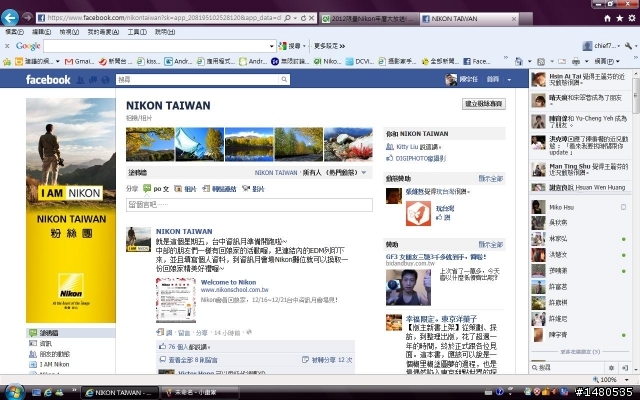
Task: Open the address bar search dropdown arrow
Action: (295, 18)
